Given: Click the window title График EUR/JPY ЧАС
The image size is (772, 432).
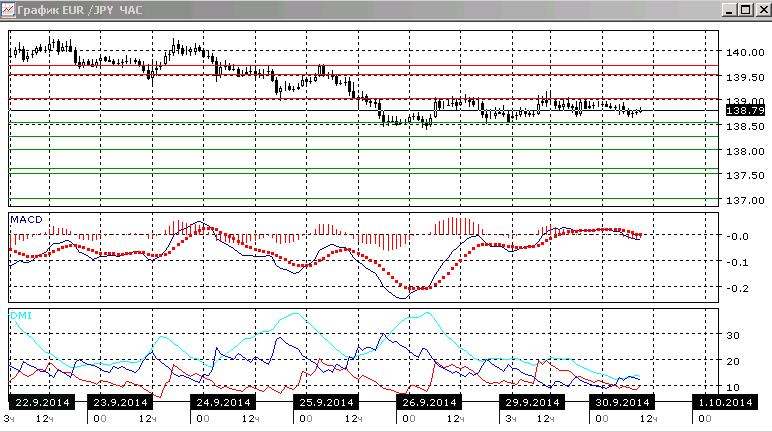Looking at the screenshot, I should point(80,10).
